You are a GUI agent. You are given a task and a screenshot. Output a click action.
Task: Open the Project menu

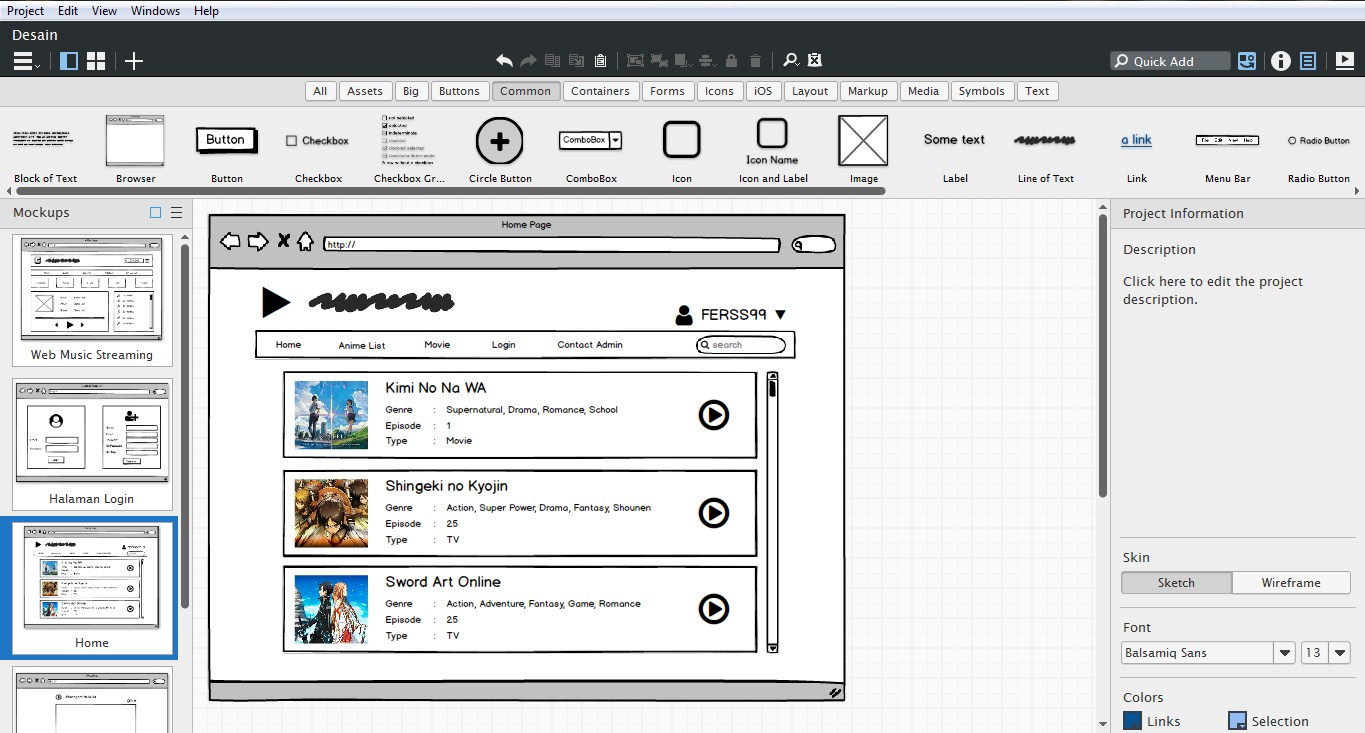pyautogui.click(x=24, y=10)
